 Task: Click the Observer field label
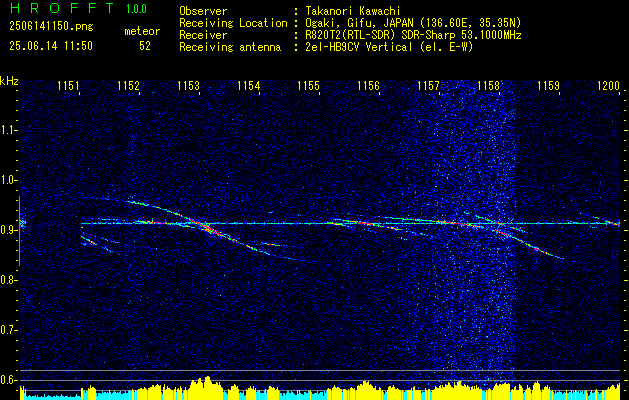click(x=203, y=11)
